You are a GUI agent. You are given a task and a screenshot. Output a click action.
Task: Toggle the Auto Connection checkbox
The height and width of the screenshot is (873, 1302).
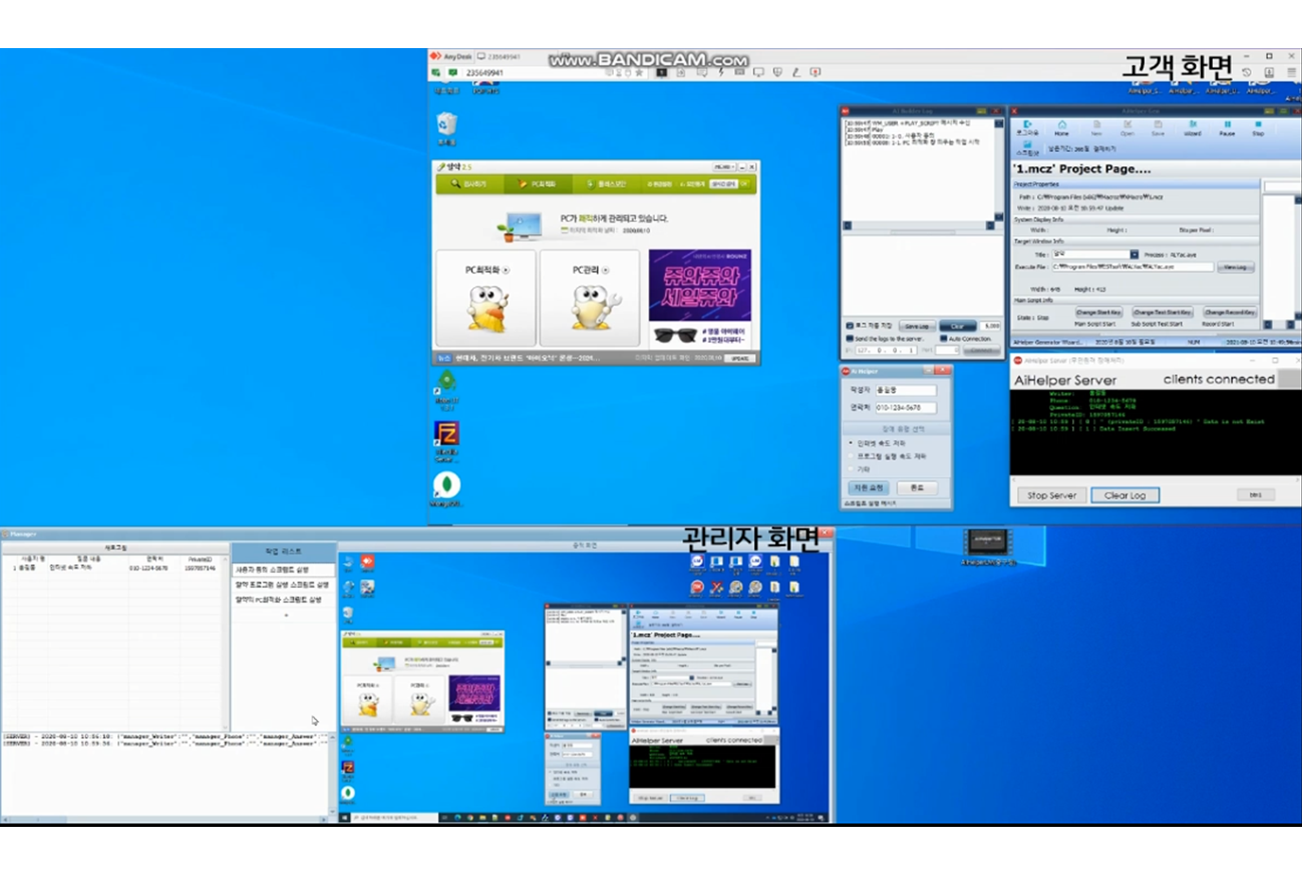coord(941,339)
